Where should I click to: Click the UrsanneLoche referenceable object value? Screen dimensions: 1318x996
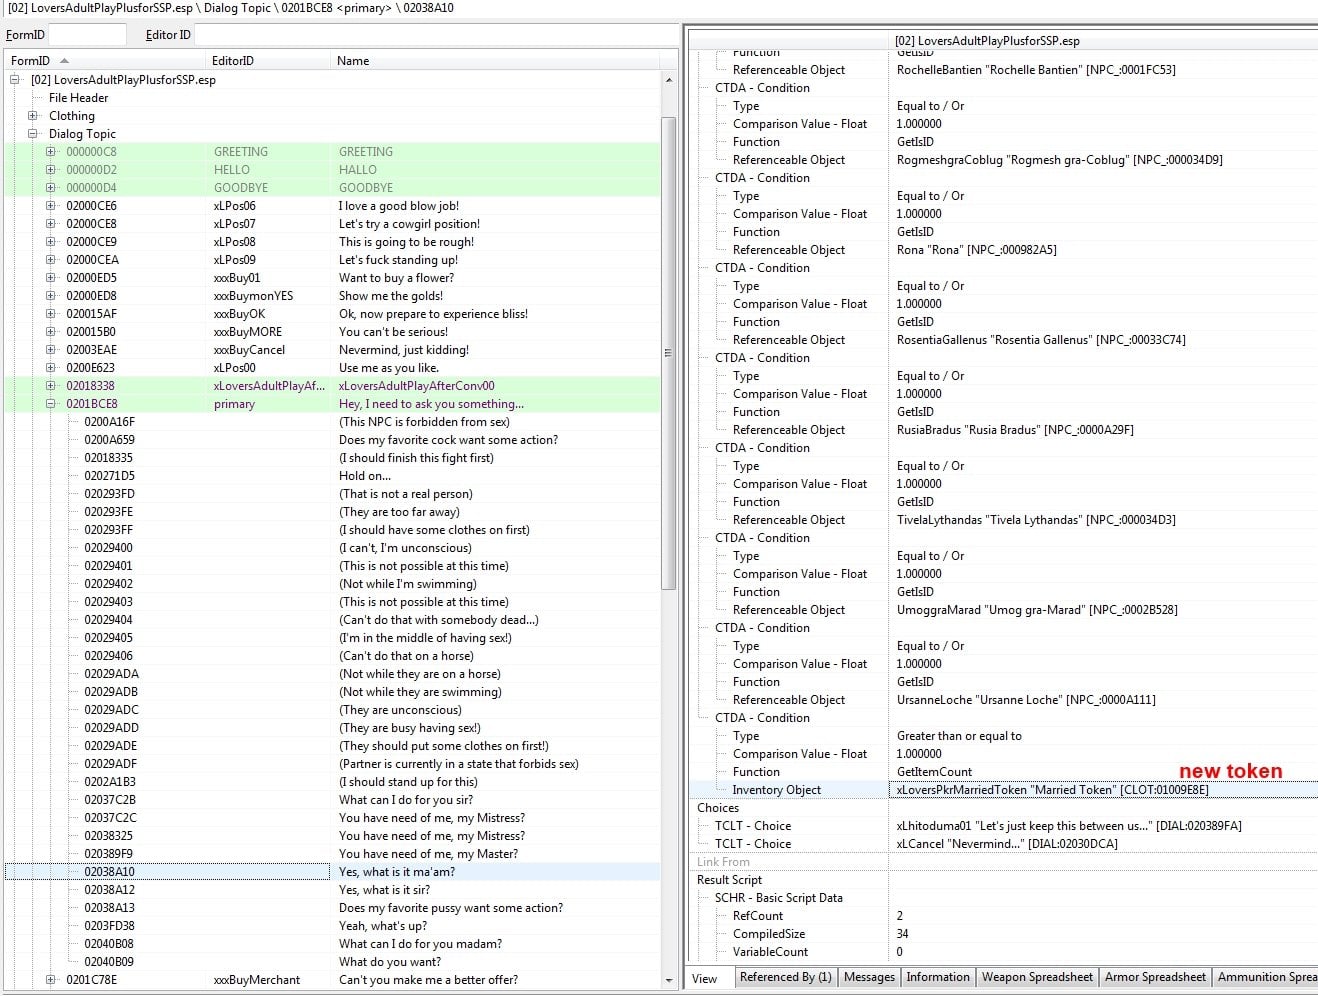click(1026, 700)
